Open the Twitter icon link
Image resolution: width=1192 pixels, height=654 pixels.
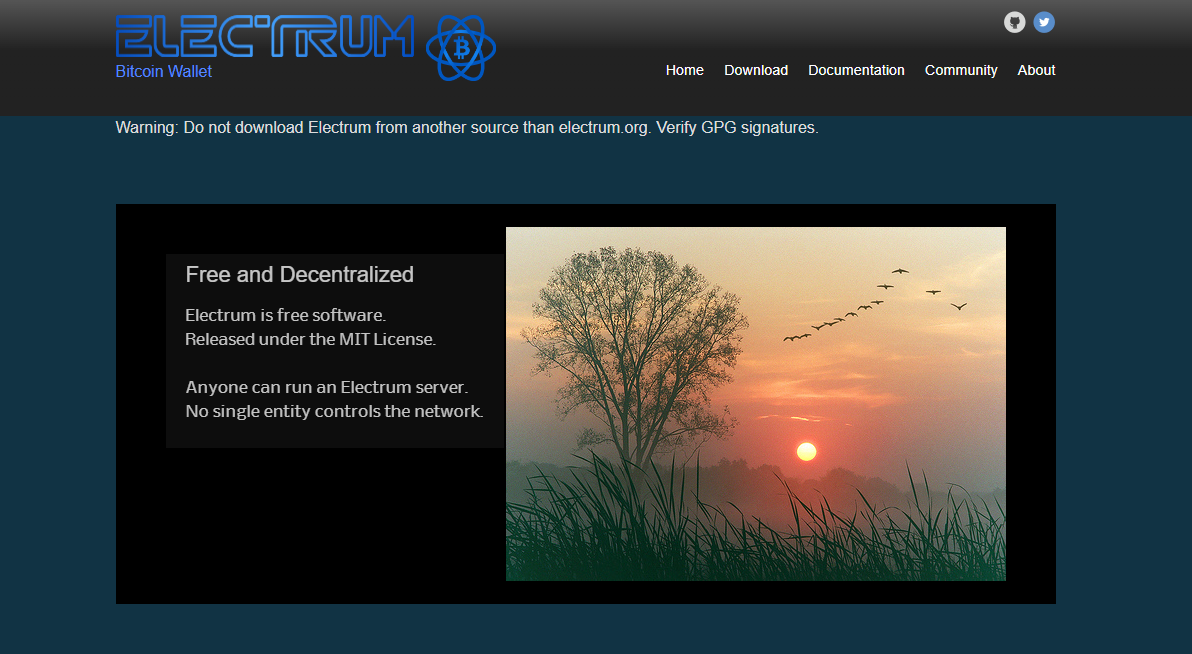[x=1044, y=22]
